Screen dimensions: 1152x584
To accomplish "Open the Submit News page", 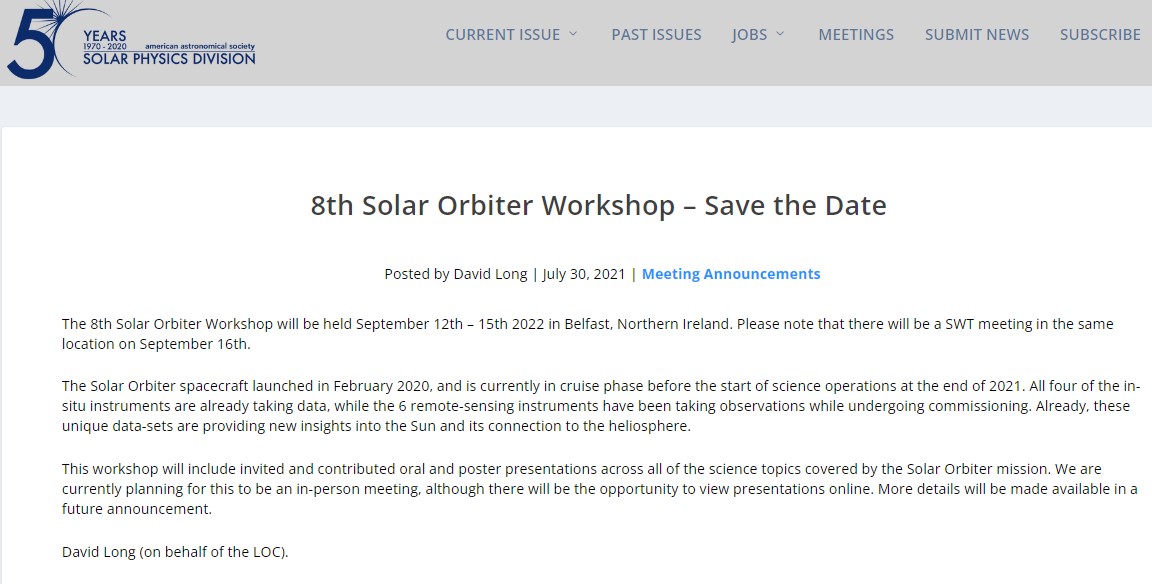I will [976, 34].
